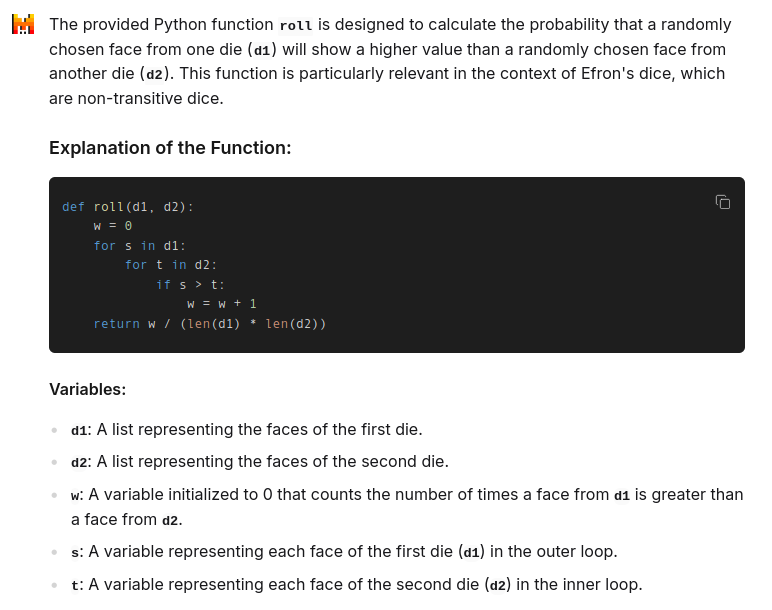Click the 'return w / (len(d1) * len(d2))' line
The image size is (772, 610).
point(210,323)
